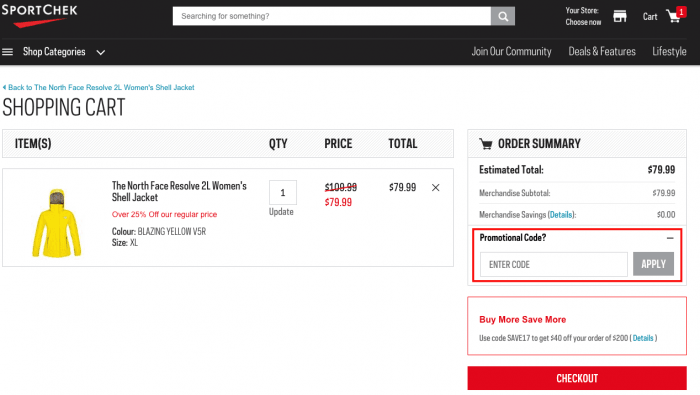The width and height of the screenshot is (700, 395).
Task: Click the SportChek logo
Action: [39, 15]
